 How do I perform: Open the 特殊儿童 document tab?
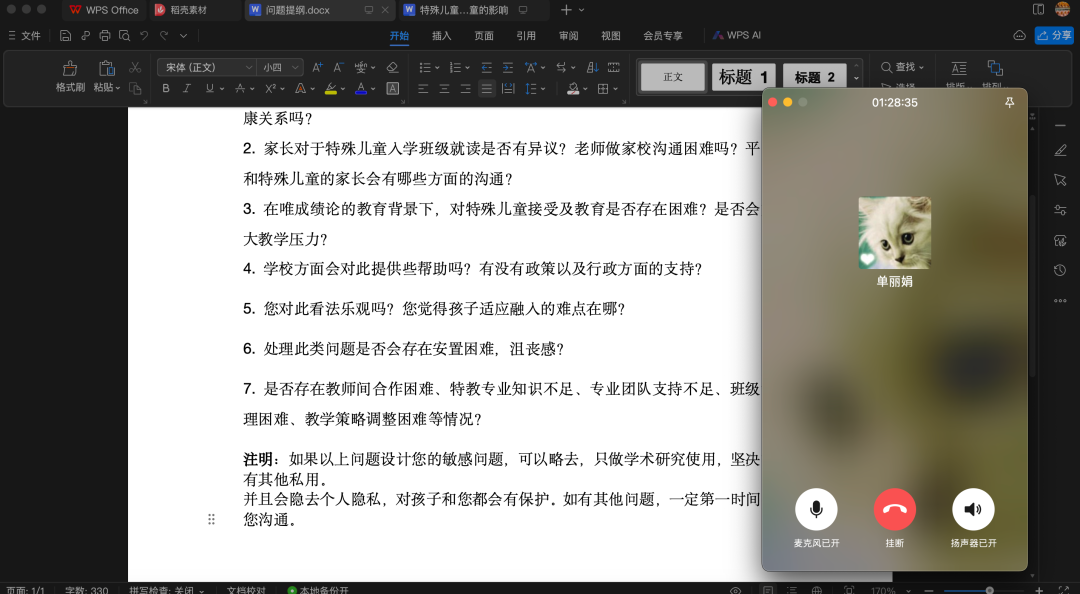point(462,10)
